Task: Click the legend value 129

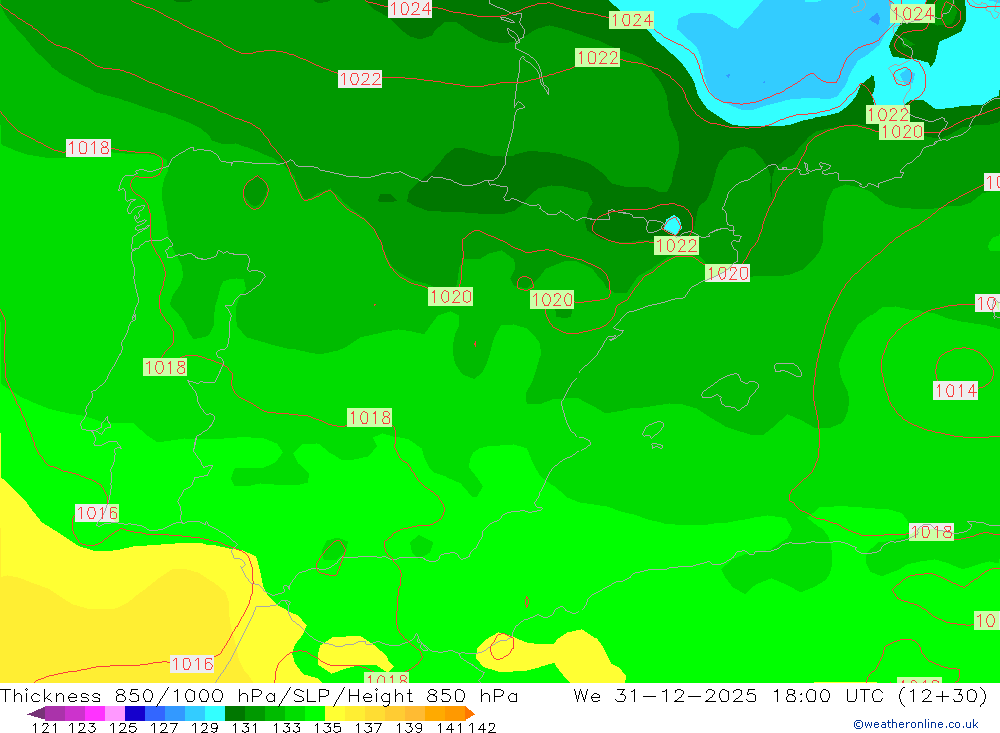Action: coord(205,727)
